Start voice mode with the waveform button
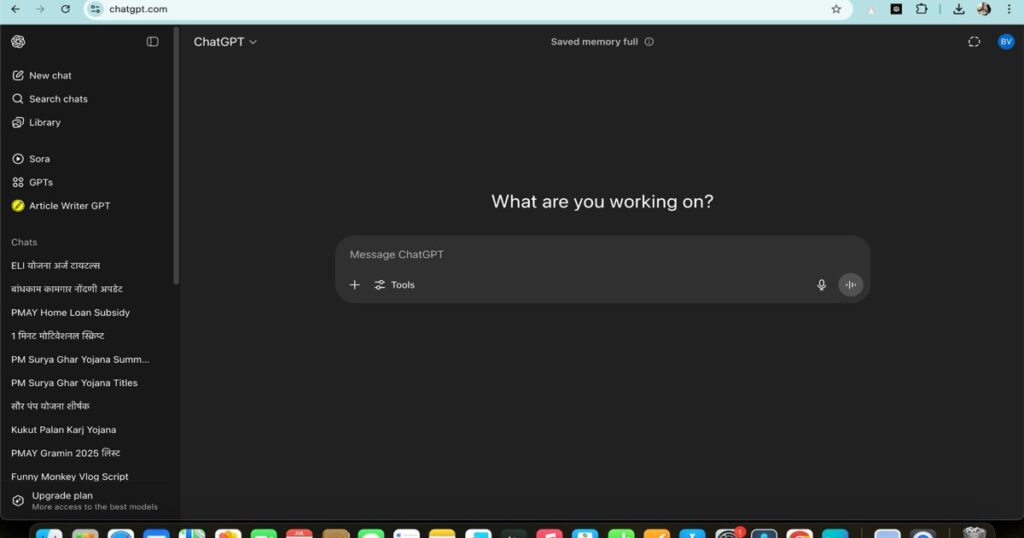The image size is (1024, 538). pyautogui.click(x=850, y=285)
